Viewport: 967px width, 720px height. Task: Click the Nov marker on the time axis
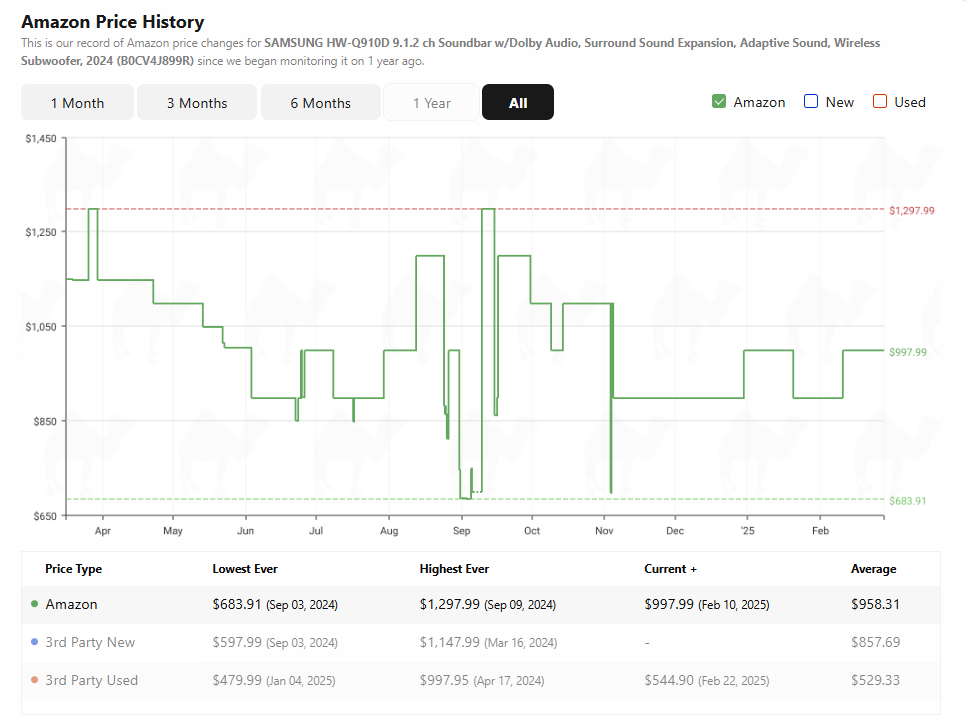click(604, 531)
